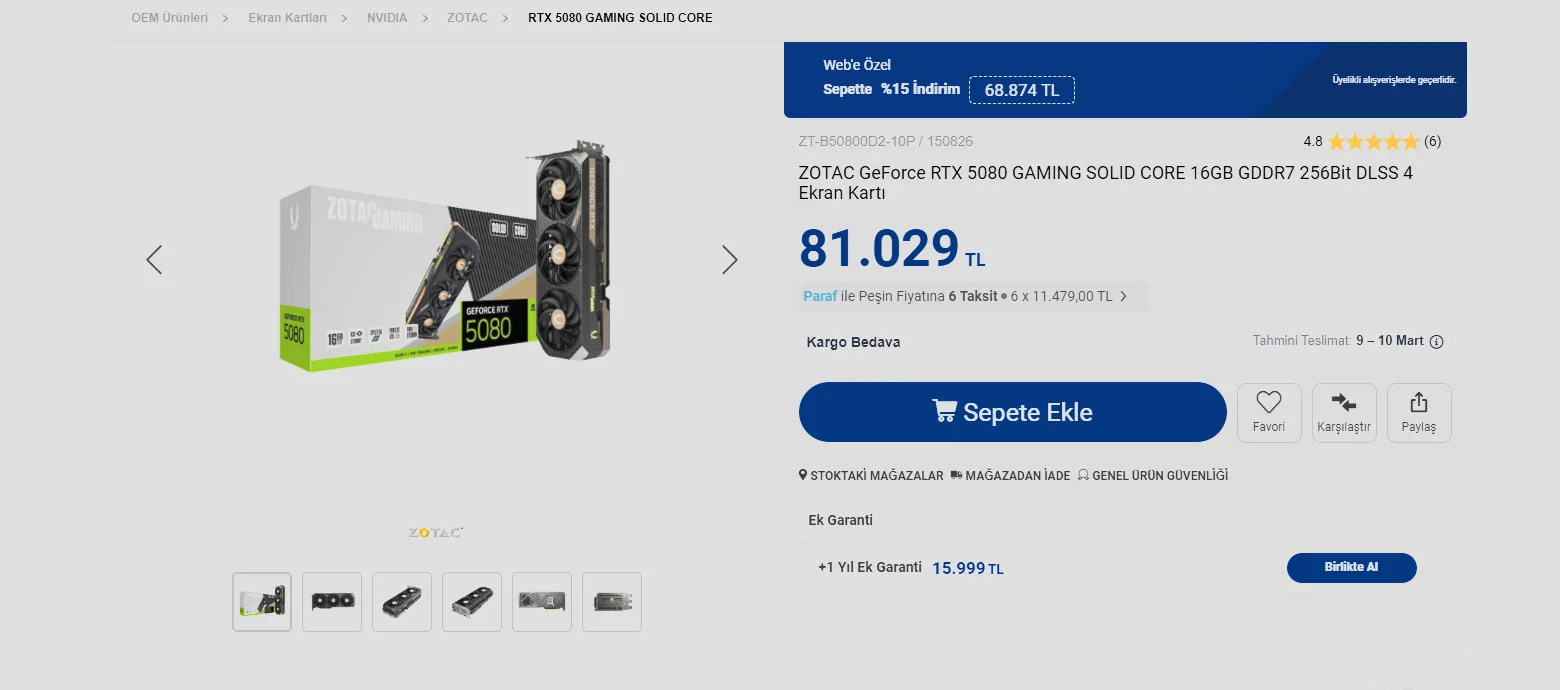Select last thumbnail showing card ports
This screenshot has height=690, width=1560.
pyautogui.click(x=612, y=602)
